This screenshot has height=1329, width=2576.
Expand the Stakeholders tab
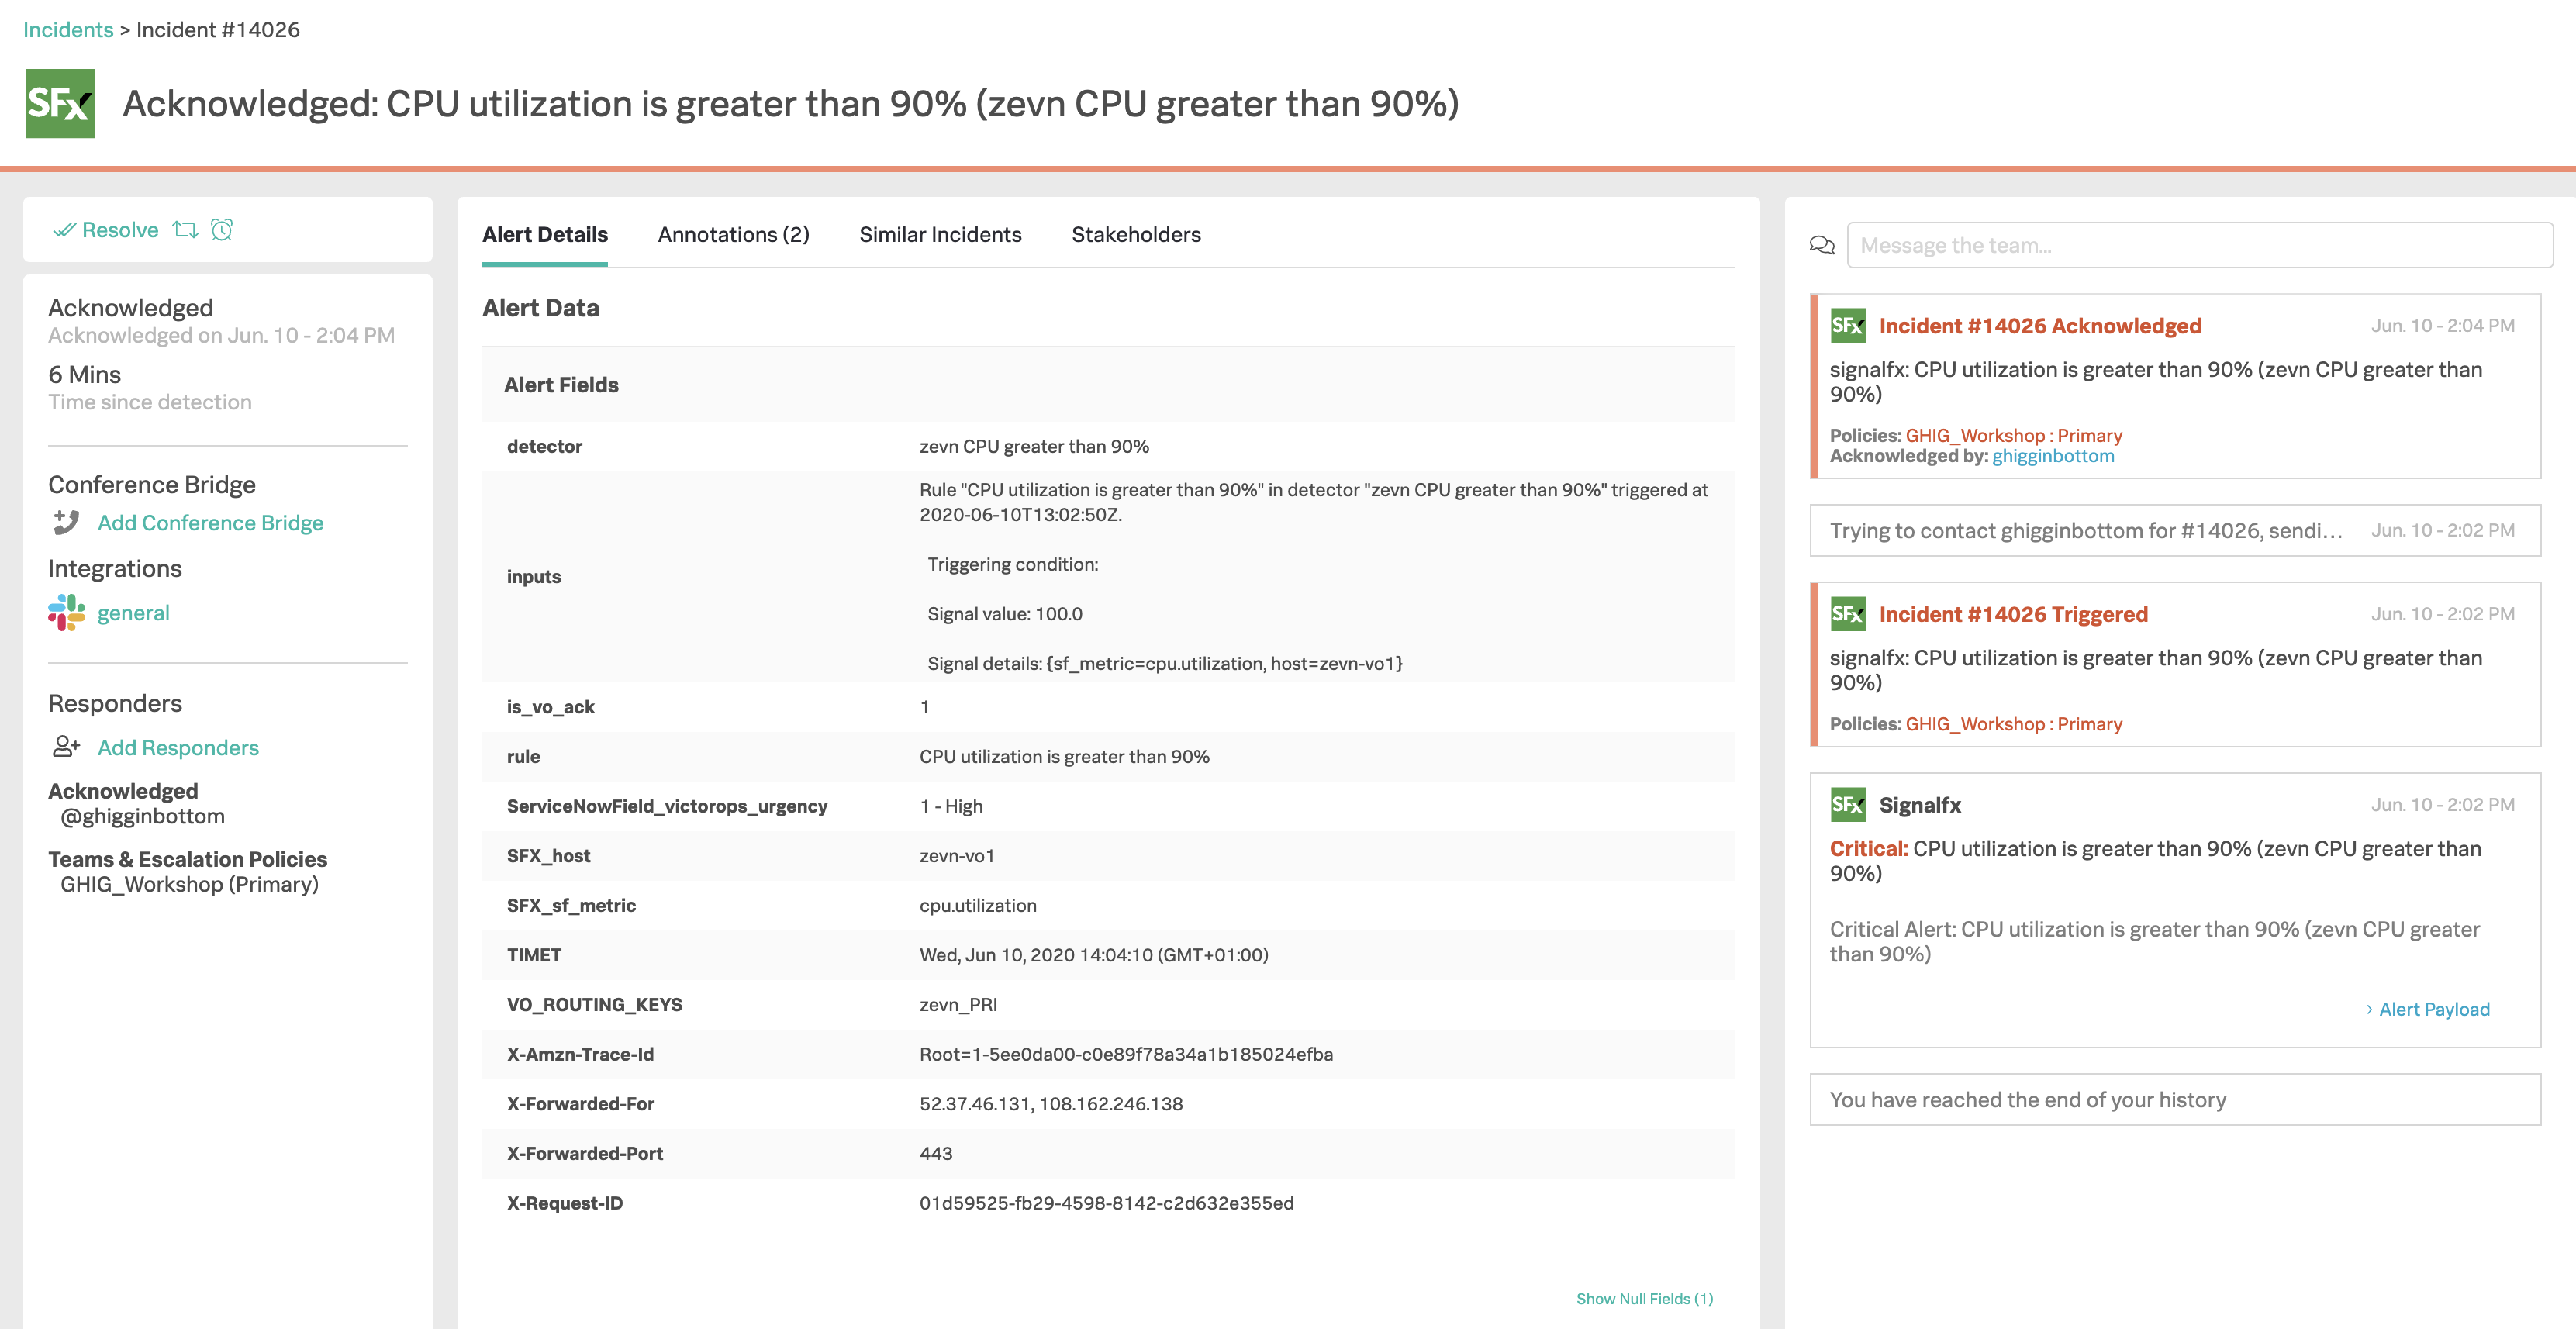coord(1135,233)
